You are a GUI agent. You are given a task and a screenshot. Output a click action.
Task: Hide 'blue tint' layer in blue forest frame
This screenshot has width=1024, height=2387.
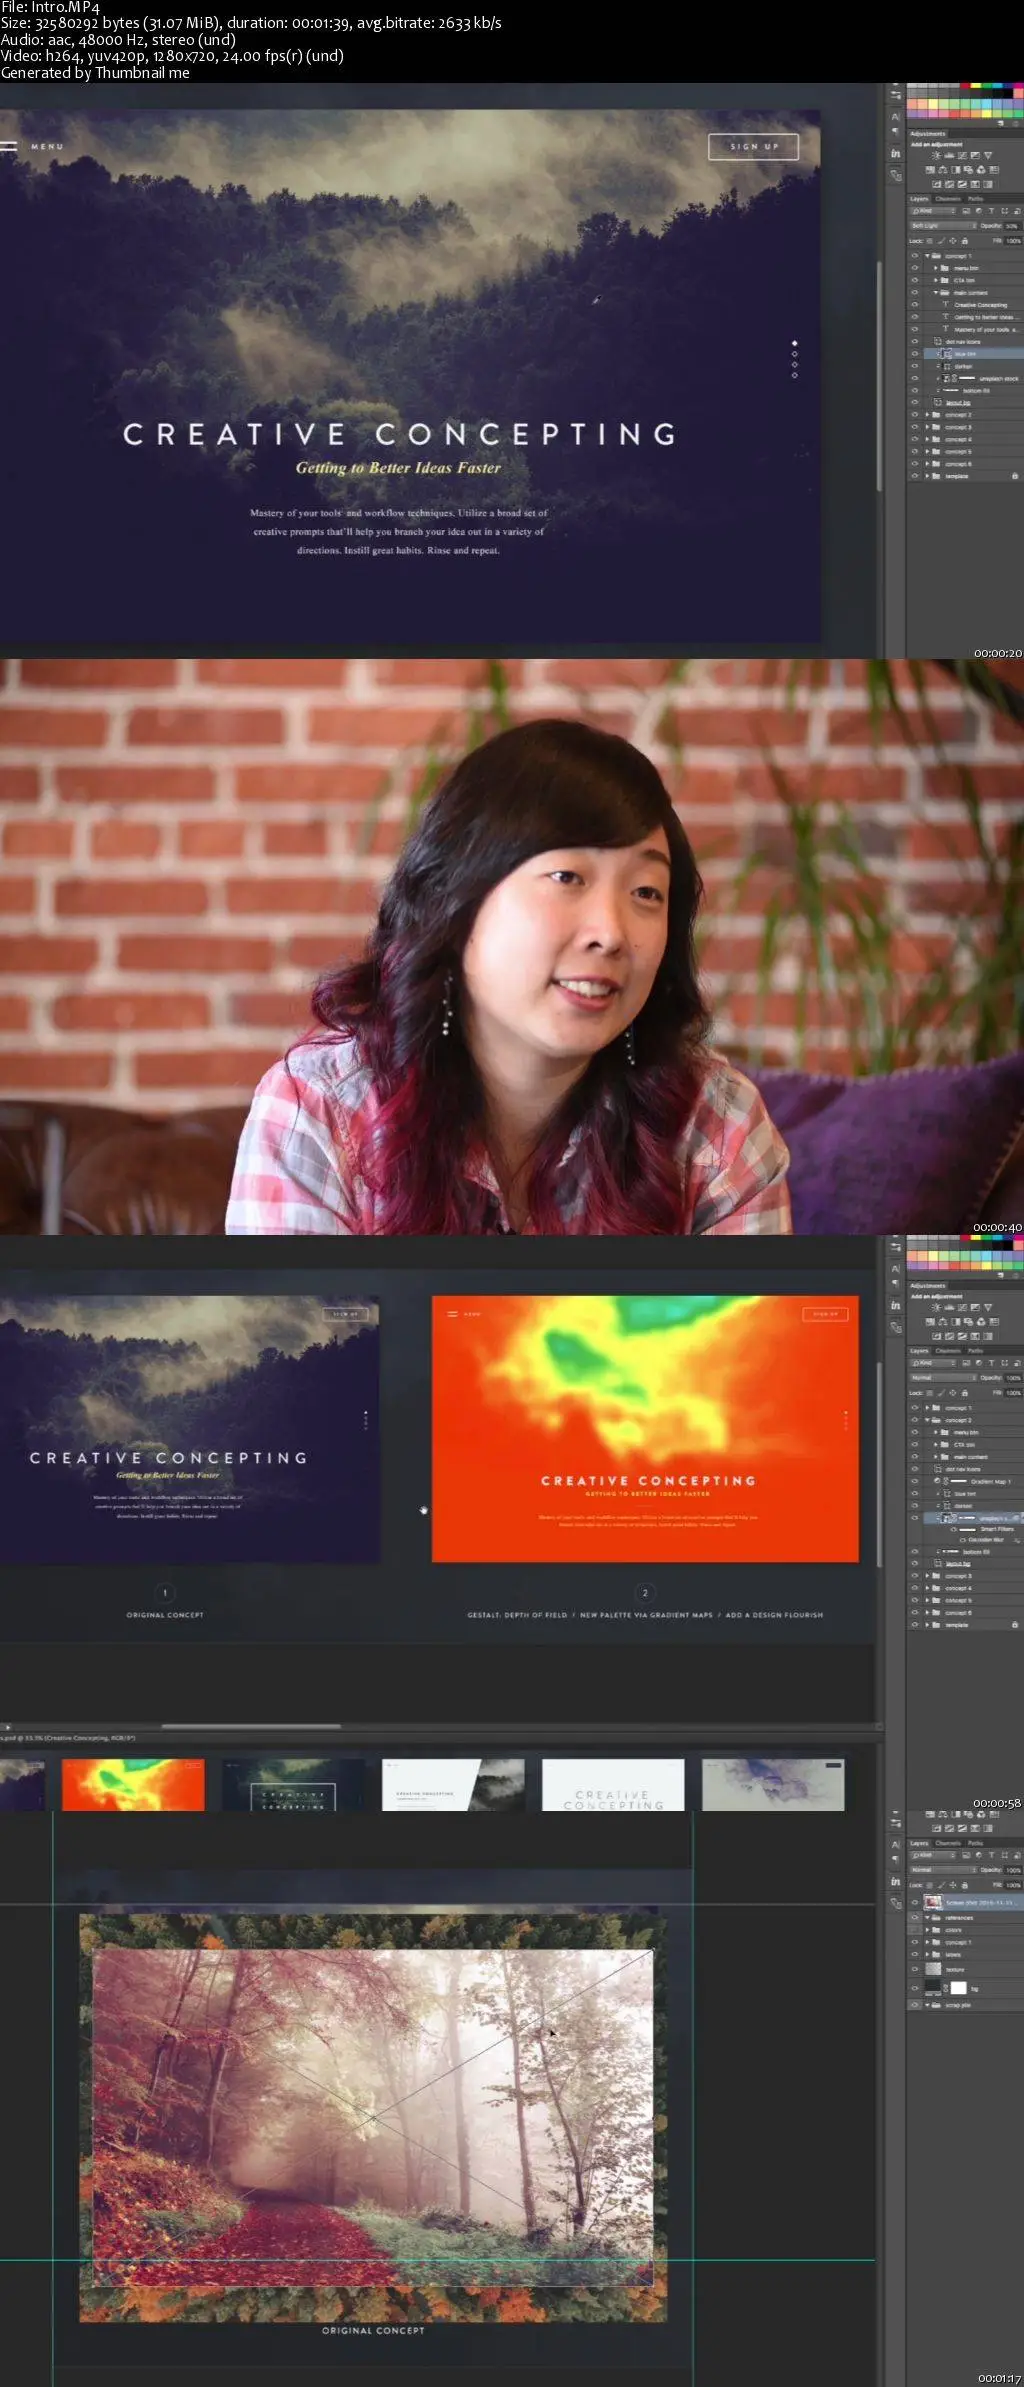[915, 354]
